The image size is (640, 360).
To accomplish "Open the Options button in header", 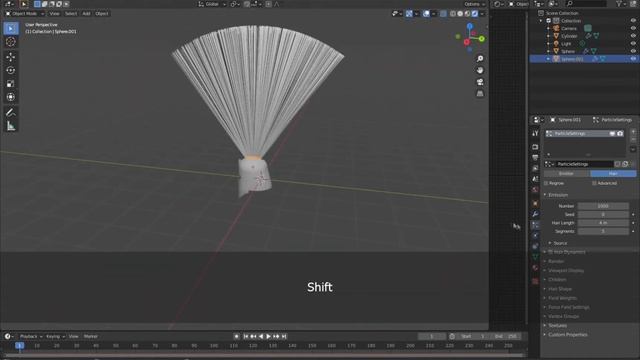I will coord(474,4).
